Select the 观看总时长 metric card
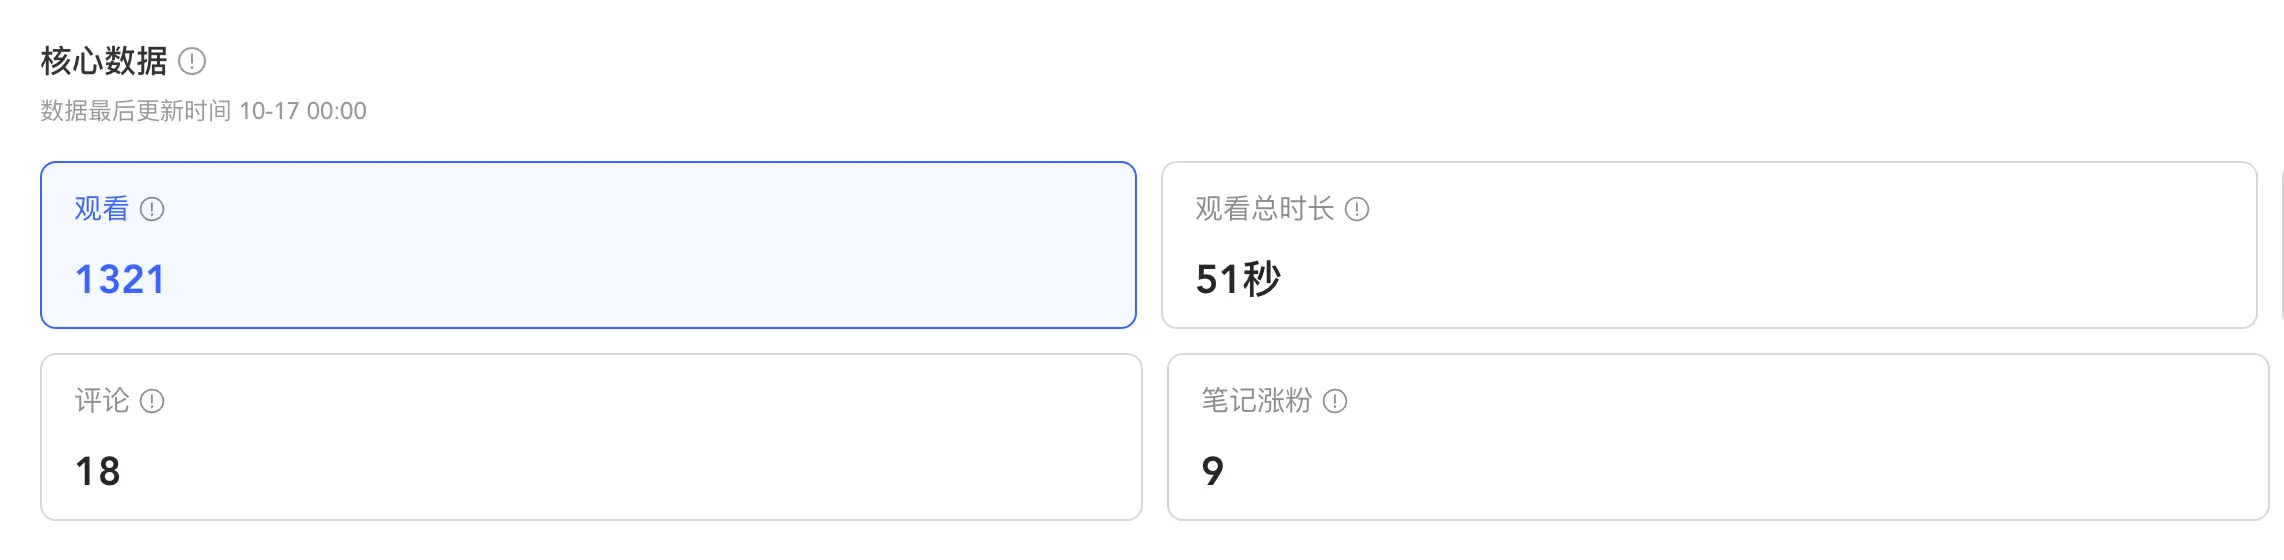The width and height of the screenshot is (2284, 560). click(1709, 245)
